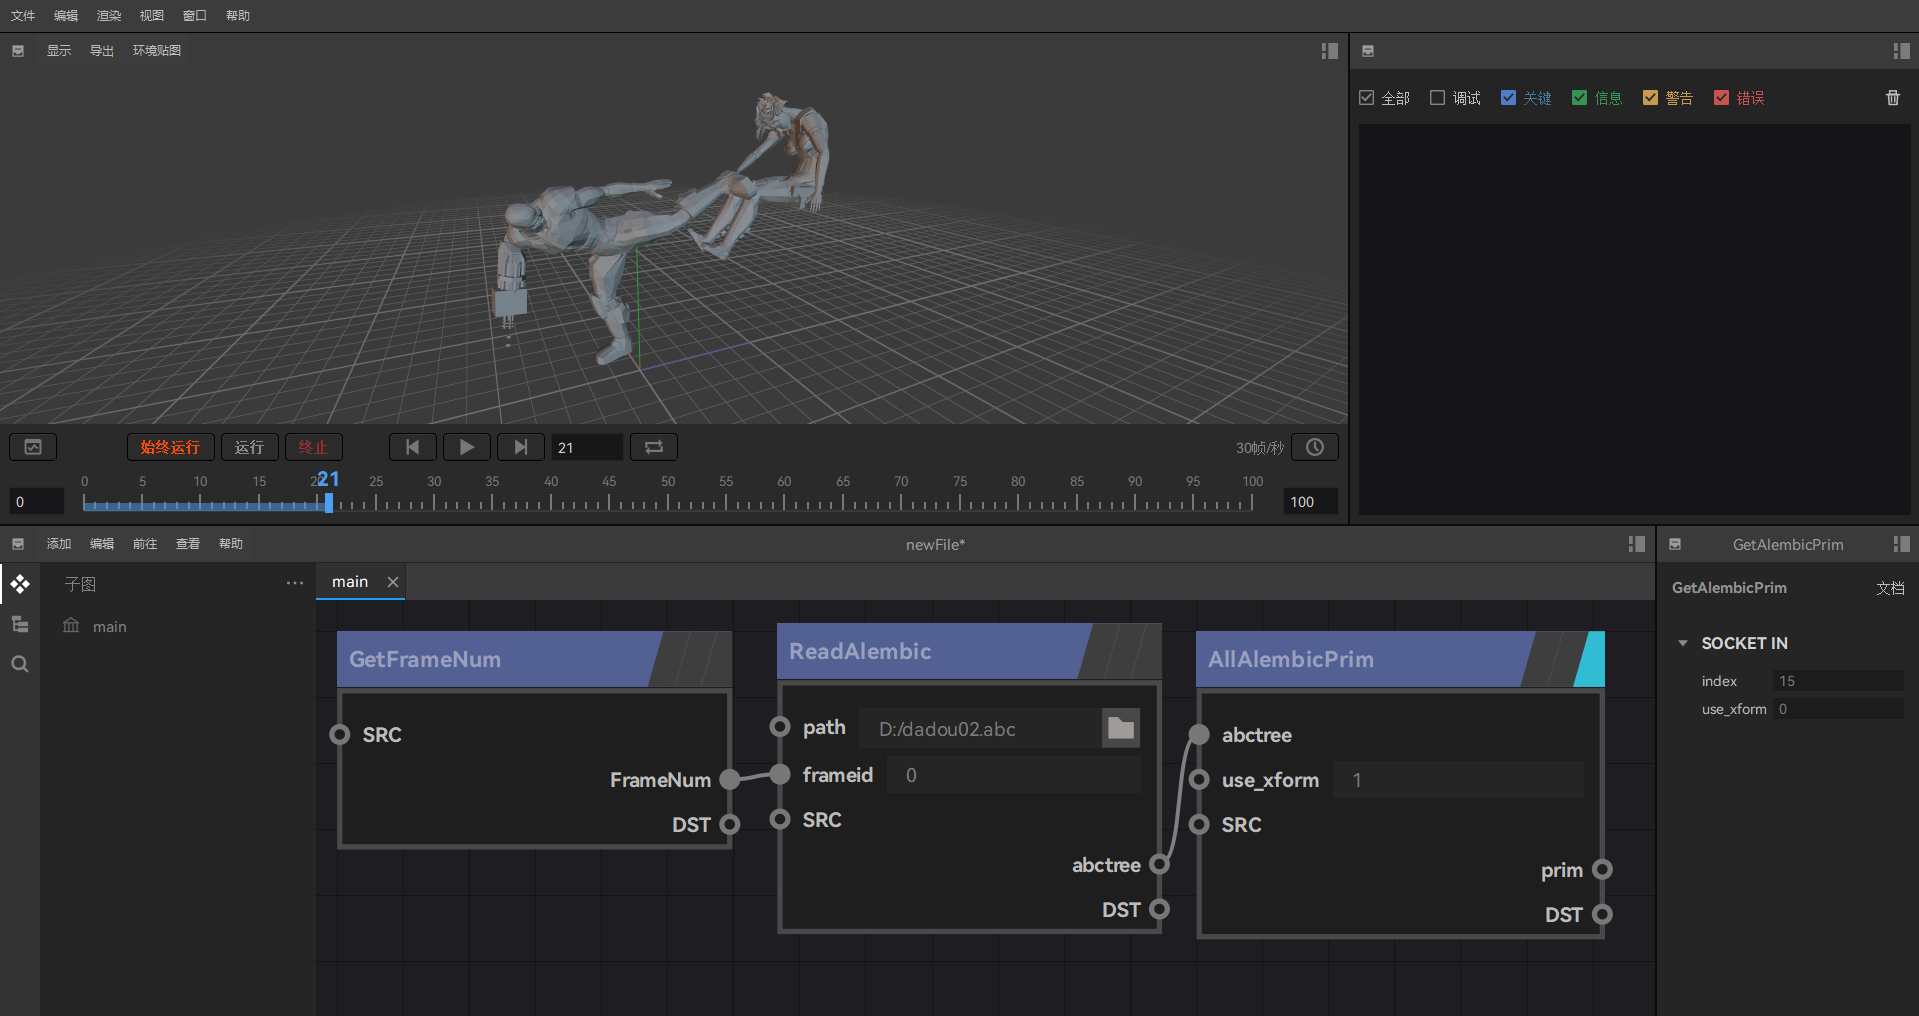This screenshot has height=1016, width=1919.
Task: Open the file browser folder icon for path
Action: coord(1120,728)
